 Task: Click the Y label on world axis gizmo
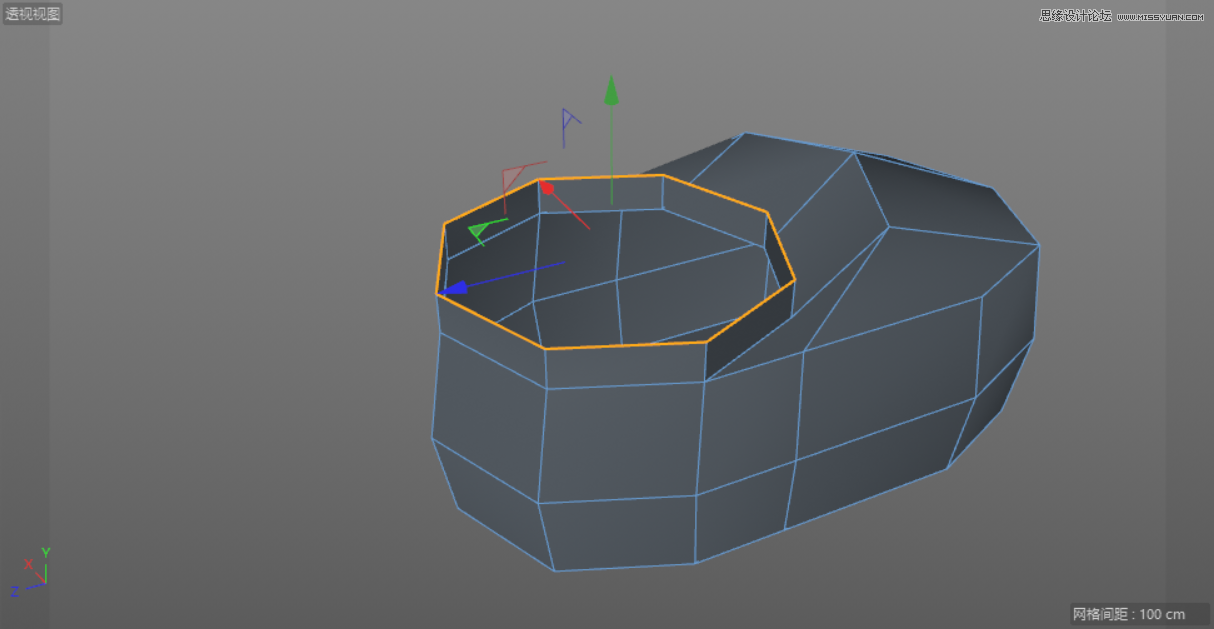45,551
